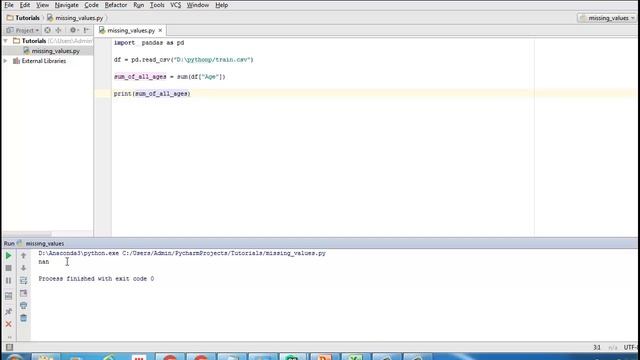
Task: Expand External Libraries node
Action: [x=6, y=61]
